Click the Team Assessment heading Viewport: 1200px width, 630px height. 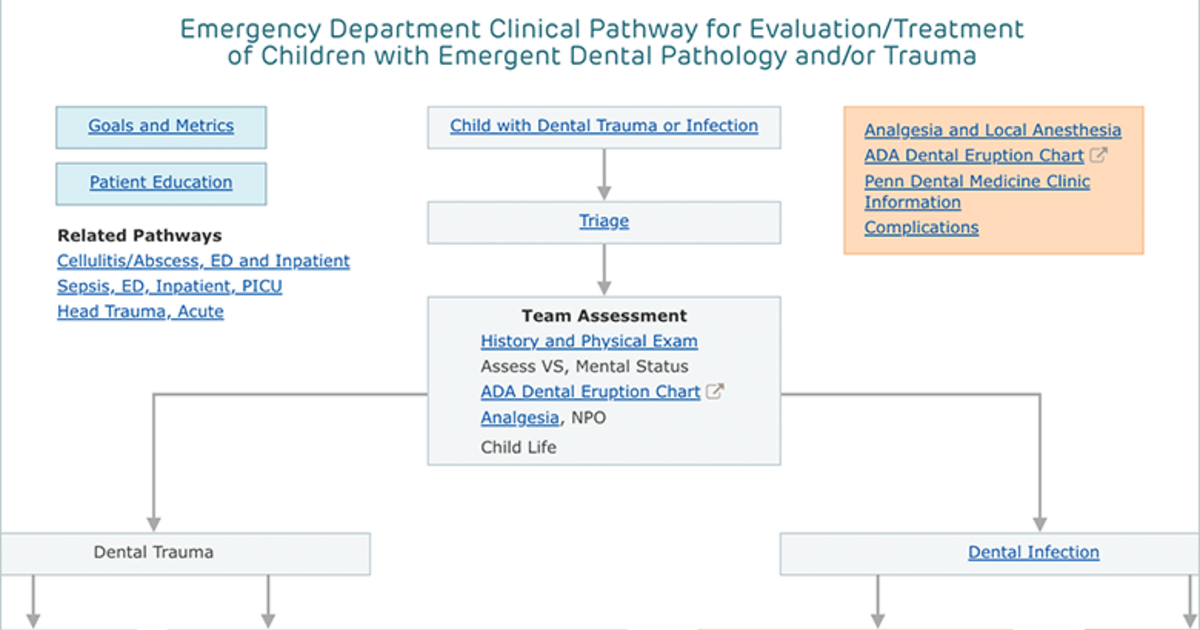(604, 316)
